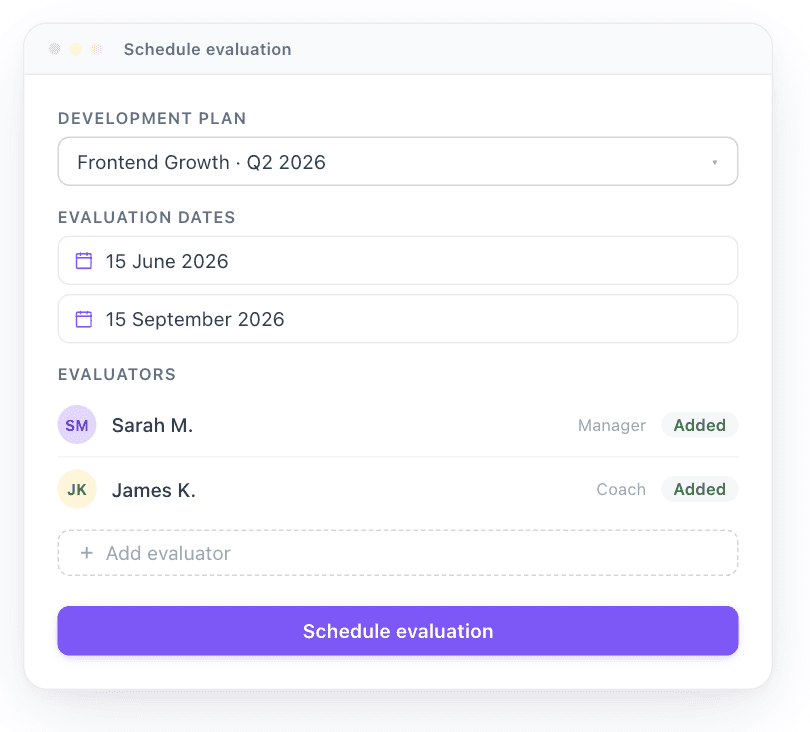Open the Development Plan dropdown arrow
This screenshot has height=732, width=810.
714,162
